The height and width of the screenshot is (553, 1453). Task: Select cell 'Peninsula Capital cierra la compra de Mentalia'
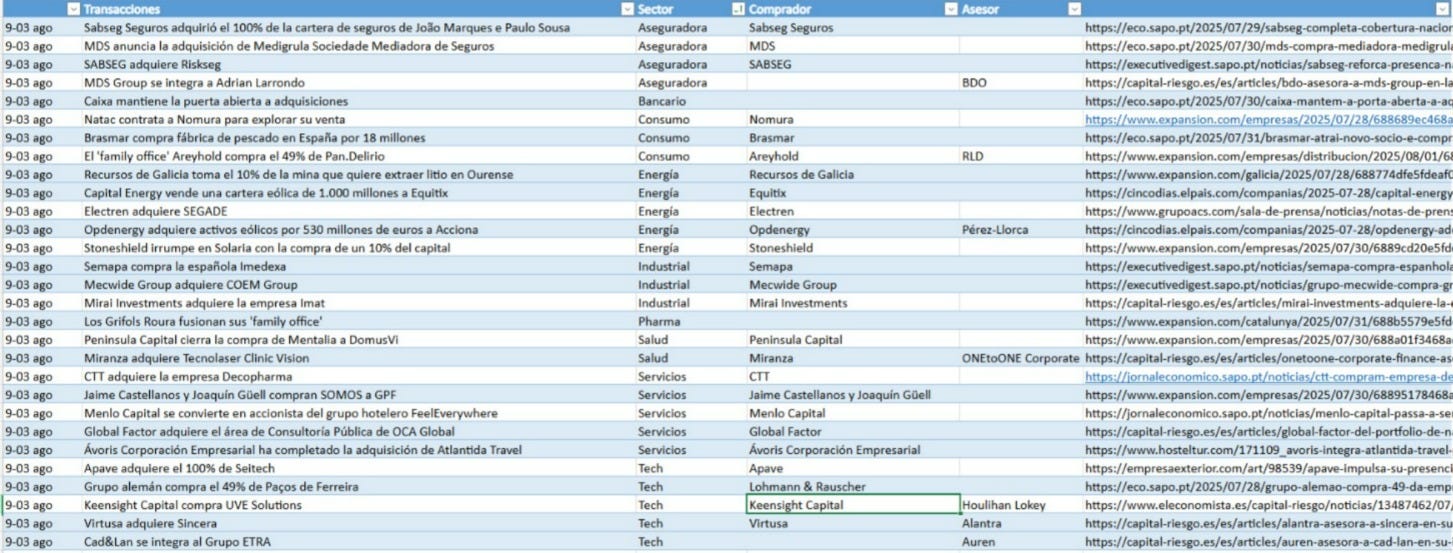coord(358,340)
